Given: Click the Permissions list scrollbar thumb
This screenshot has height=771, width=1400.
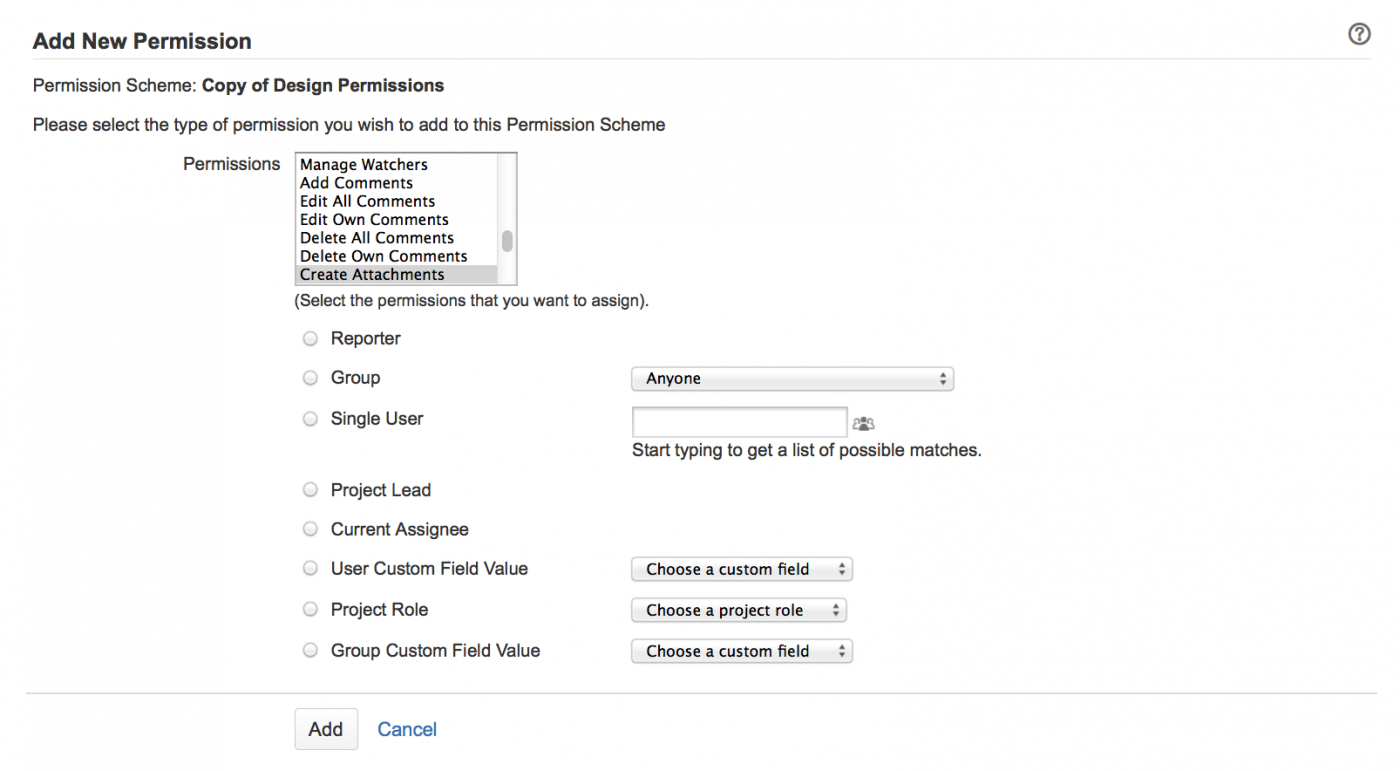Looking at the screenshot, I should 508,241.
